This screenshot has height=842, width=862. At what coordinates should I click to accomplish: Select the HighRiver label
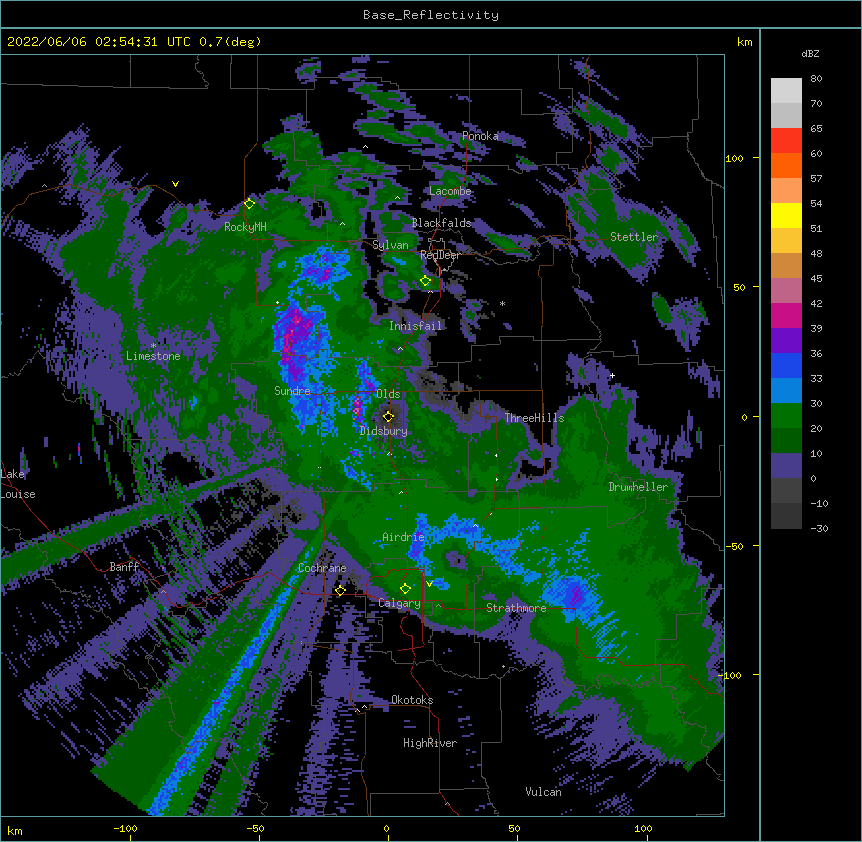point(430,743)
